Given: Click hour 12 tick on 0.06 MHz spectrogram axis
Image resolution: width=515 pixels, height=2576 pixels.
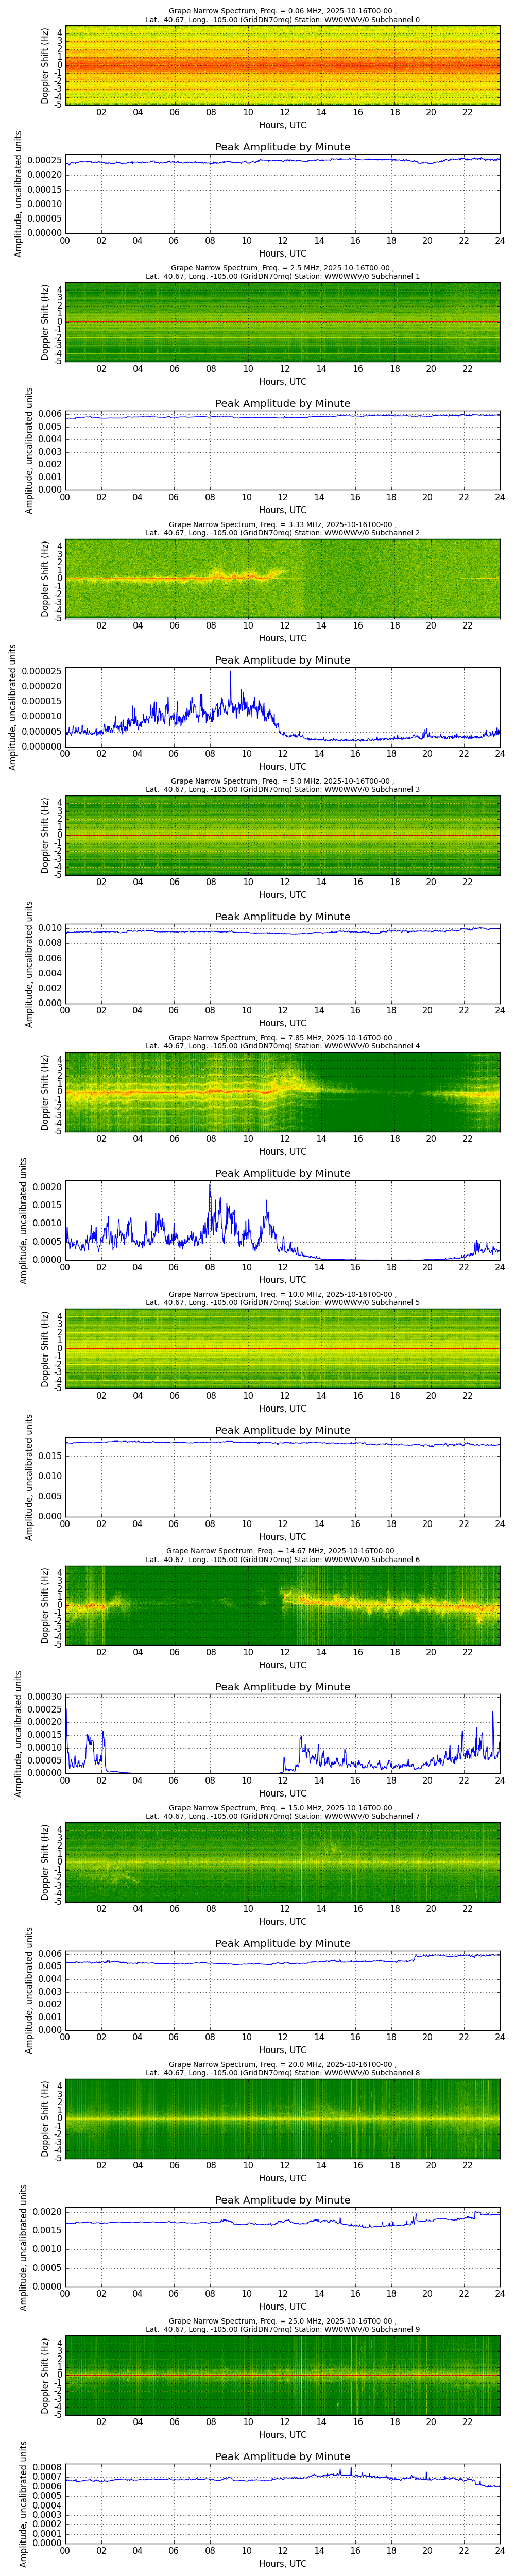Looking at the screenshot, I should point(284,113).
